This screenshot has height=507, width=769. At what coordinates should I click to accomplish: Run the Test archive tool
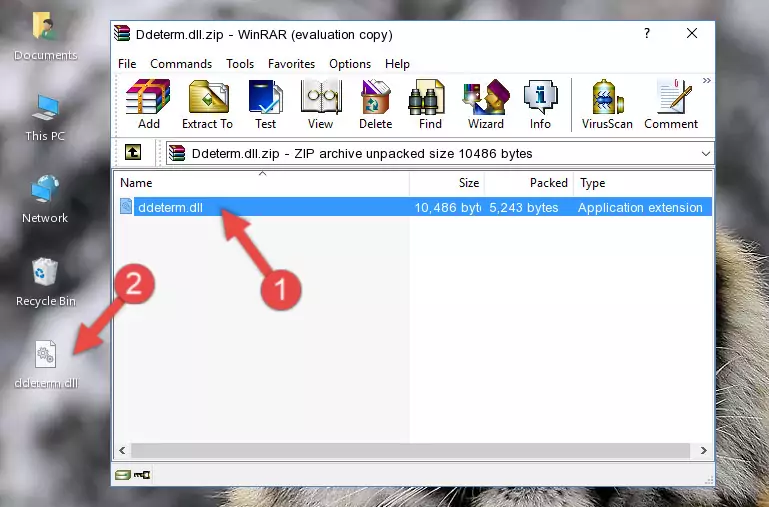click(265, 104)
